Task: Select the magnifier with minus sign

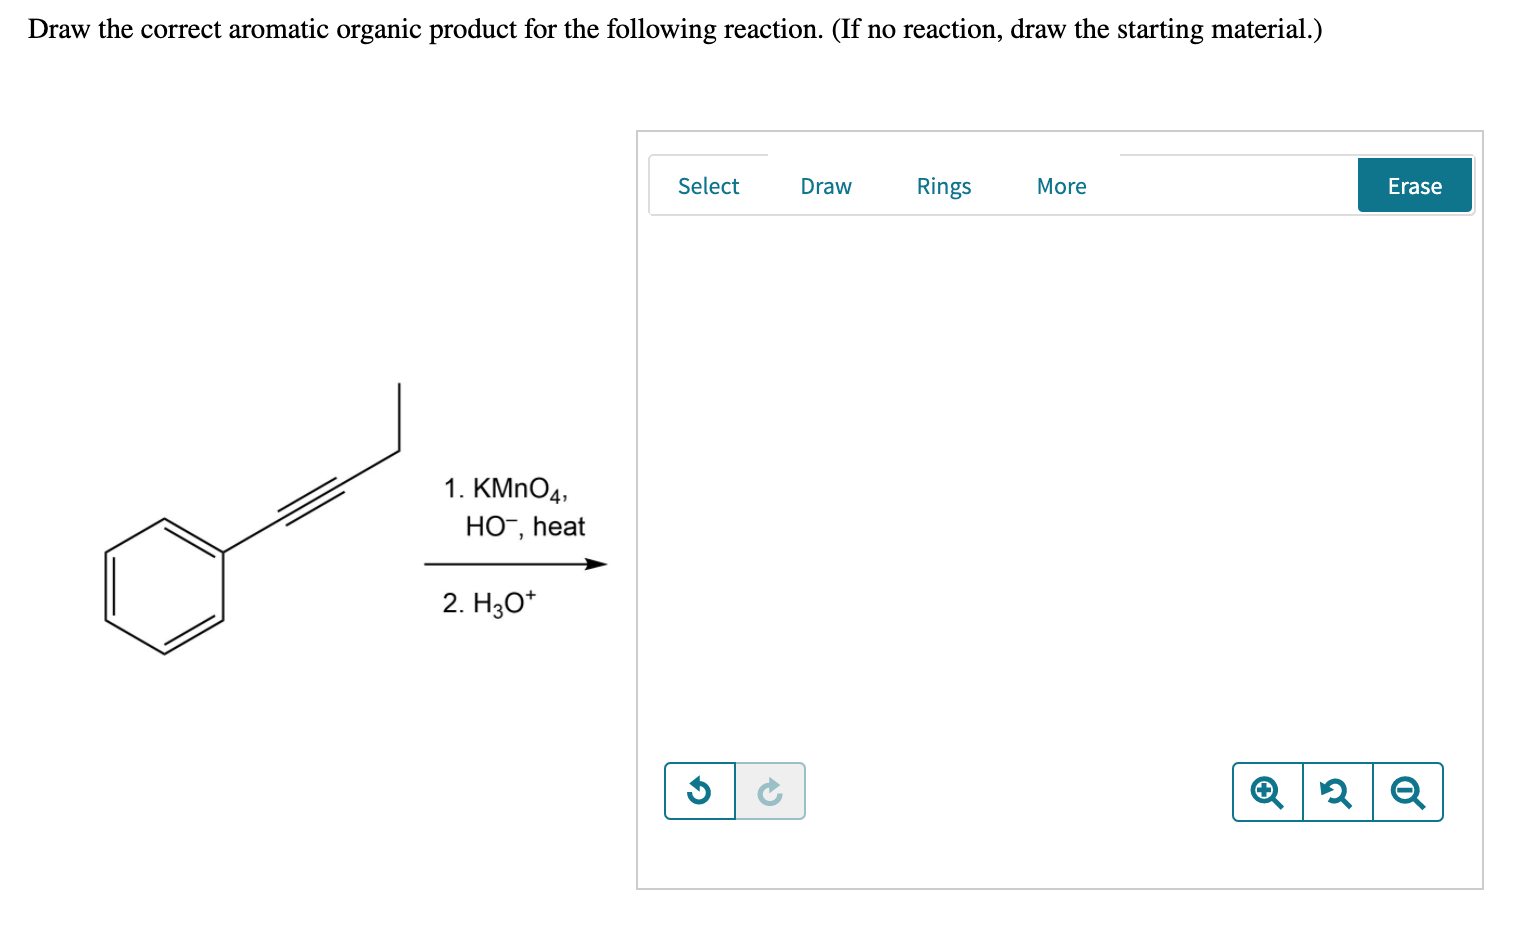Action: pyautogui.click(x=1407, y=791)
